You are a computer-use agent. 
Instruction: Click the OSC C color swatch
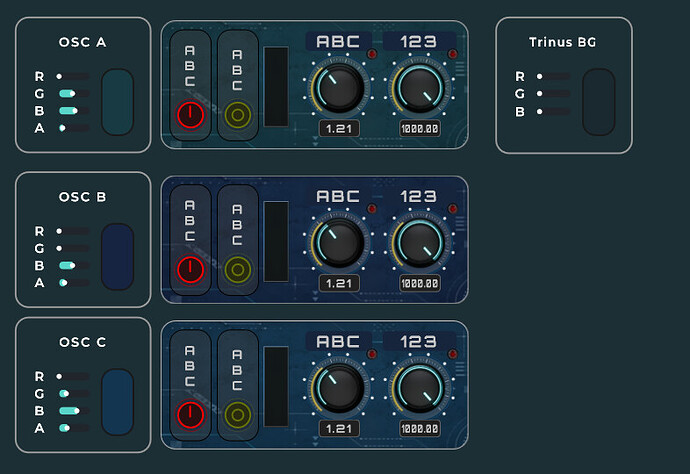(x=117, y=402)
